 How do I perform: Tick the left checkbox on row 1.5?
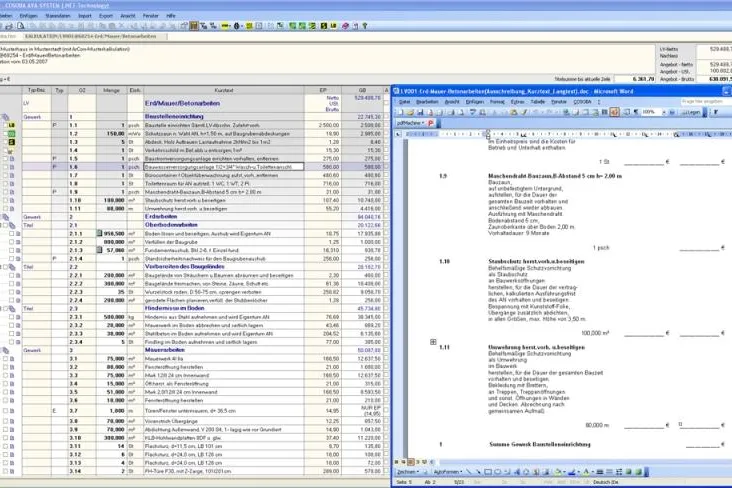coord(6,159)
